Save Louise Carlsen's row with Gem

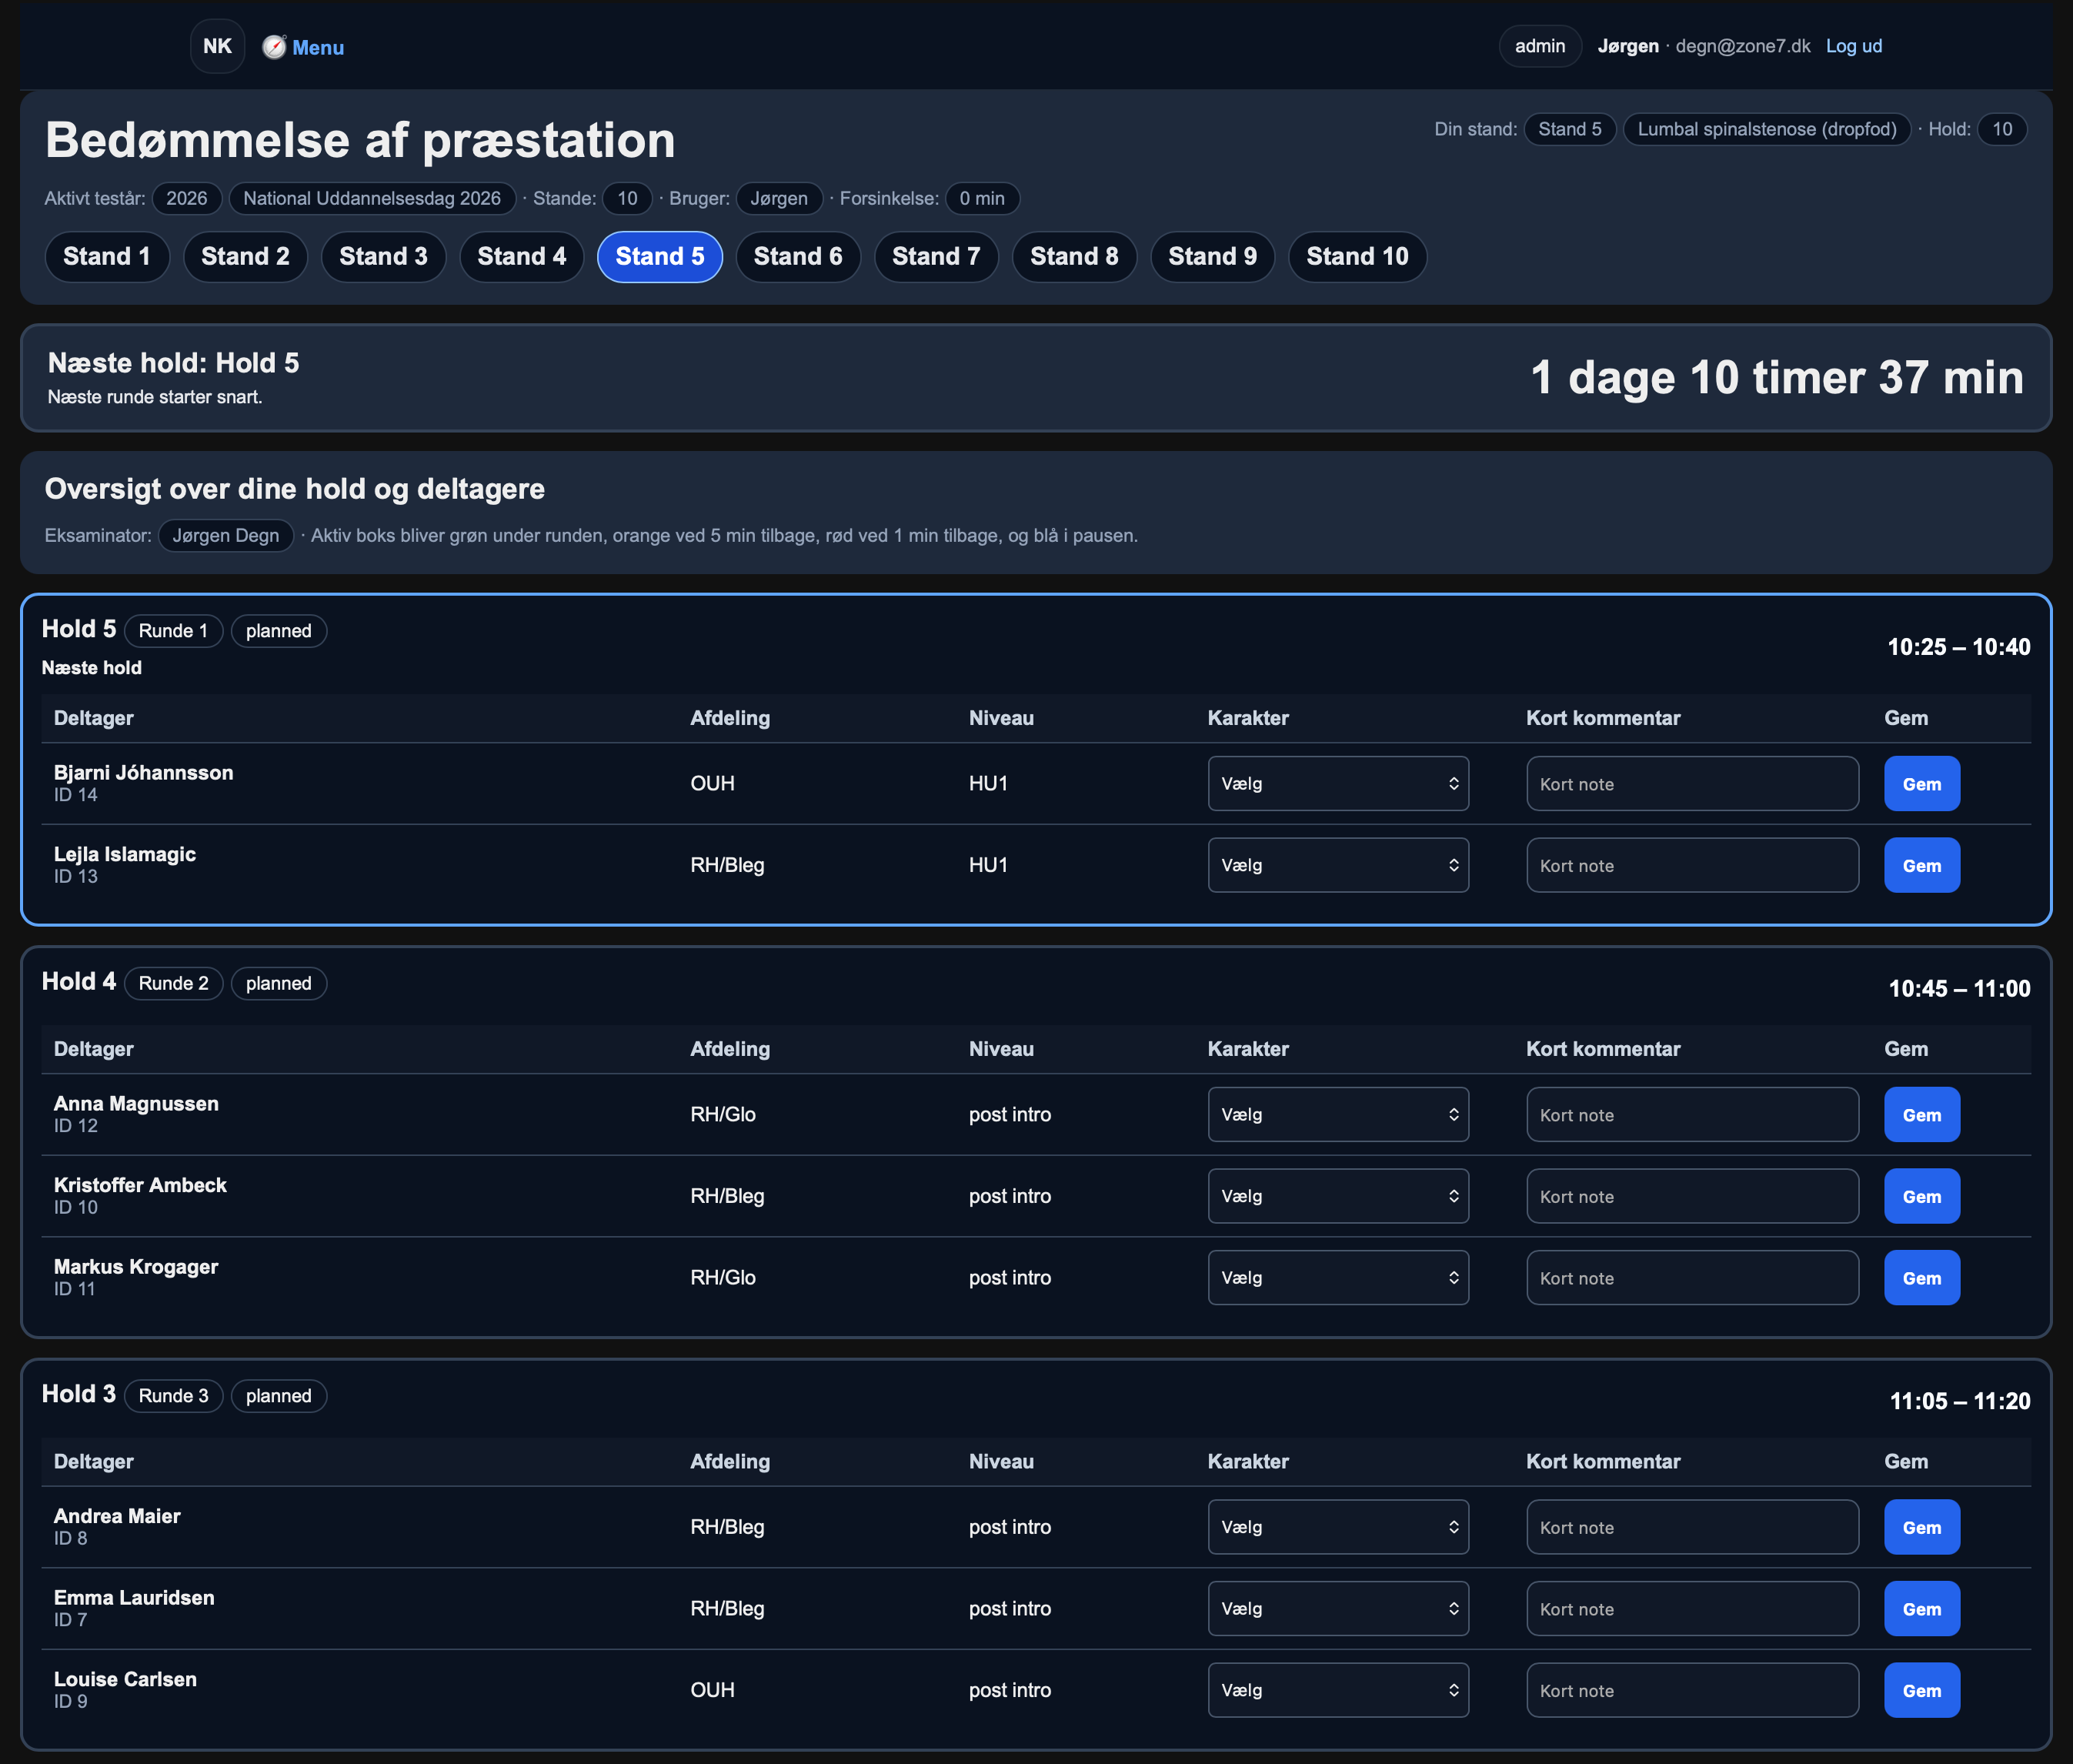[x=1921, y=1690]
